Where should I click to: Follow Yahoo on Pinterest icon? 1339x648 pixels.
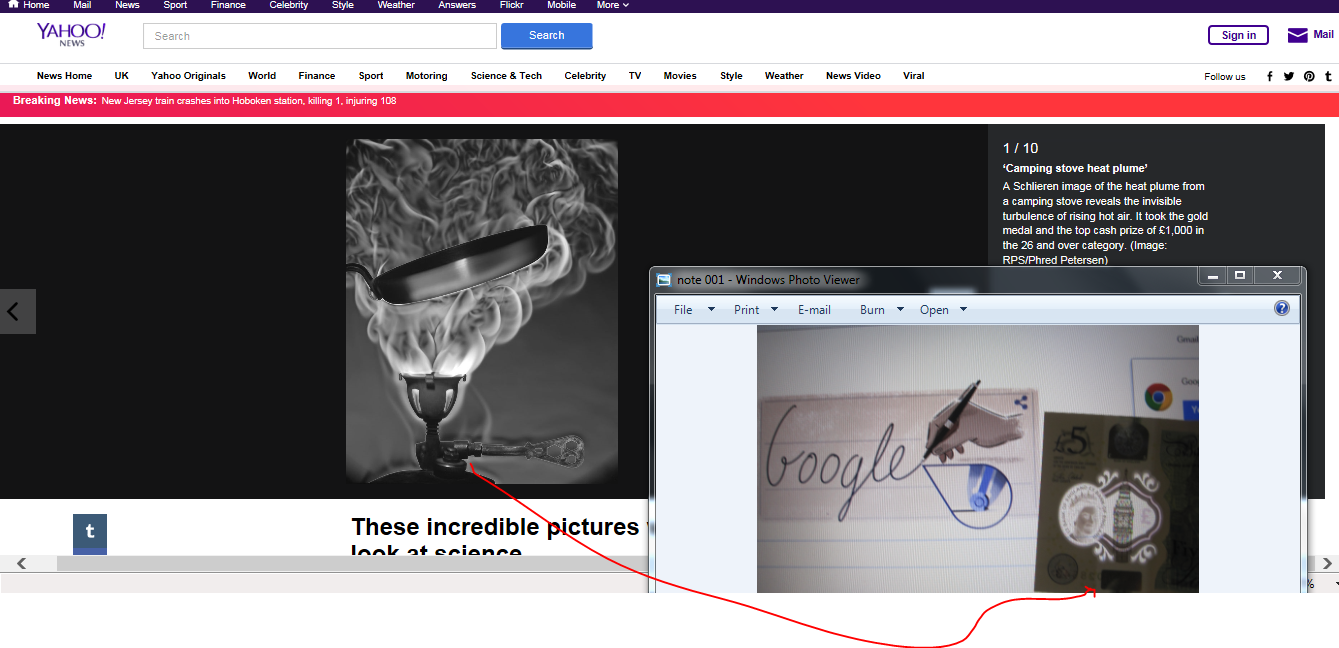pos(1309,76)
